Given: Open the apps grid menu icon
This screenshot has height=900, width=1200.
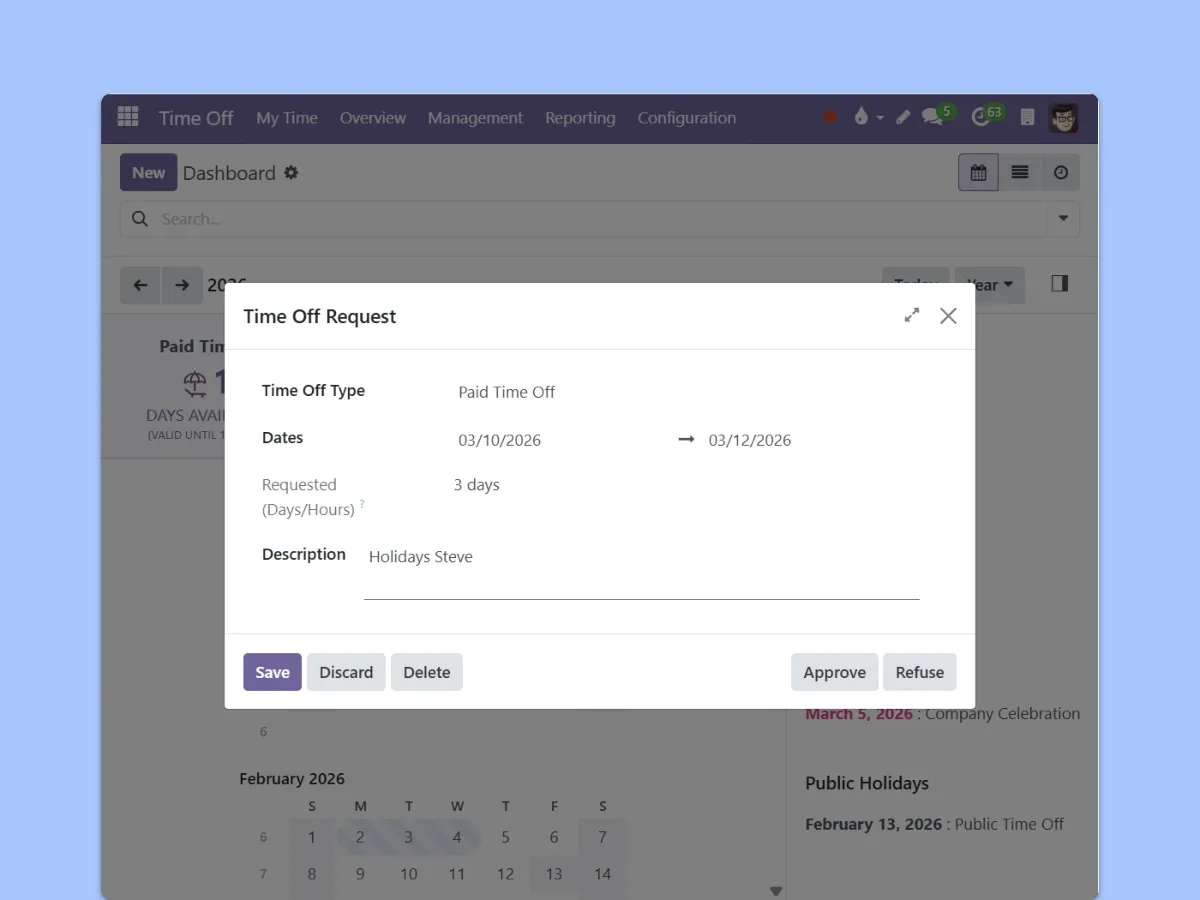Looking at the screenshot, I should [x=128, y=117].
